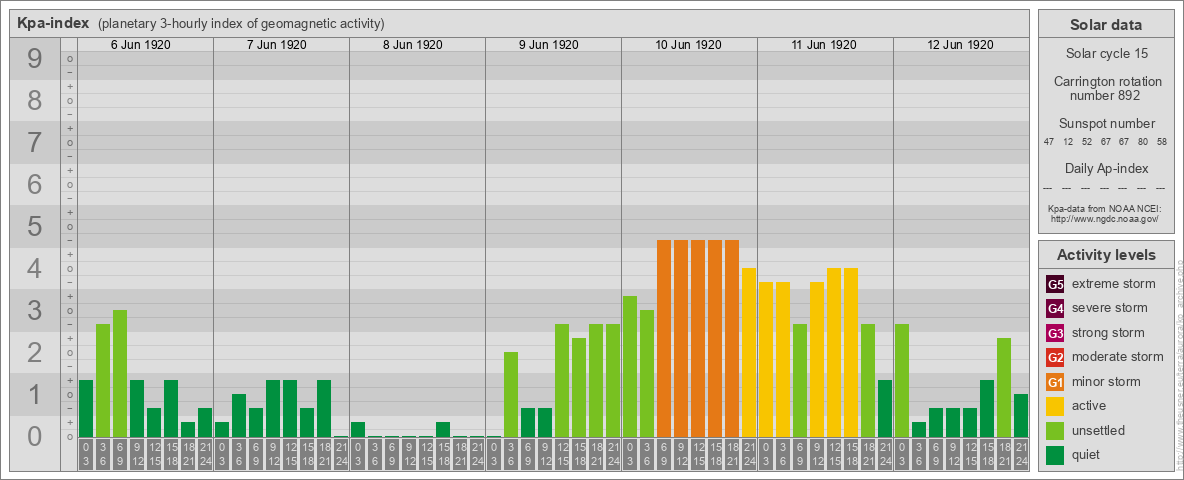
Task: Select the dark green quiet swatch
Action: (x=1055, y=455)
